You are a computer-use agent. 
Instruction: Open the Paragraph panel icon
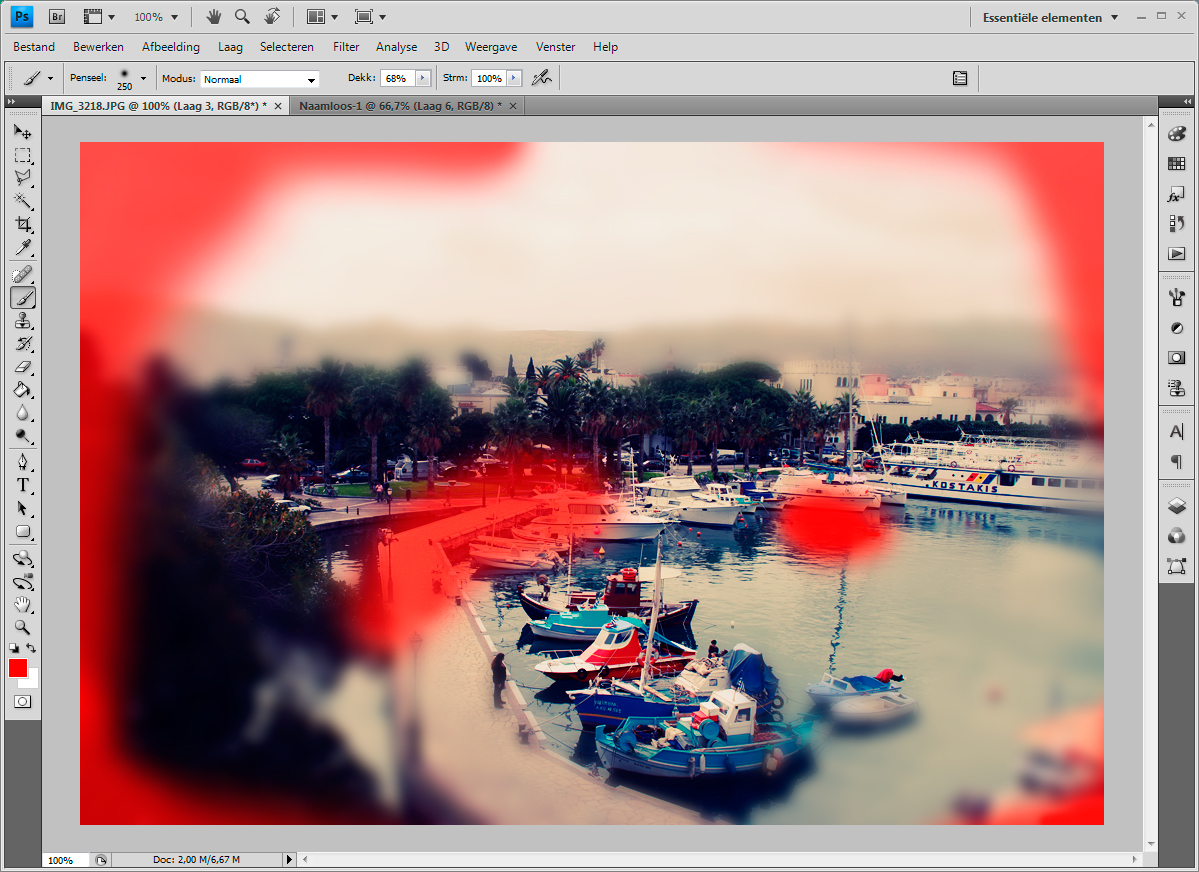pos(1177,461)
